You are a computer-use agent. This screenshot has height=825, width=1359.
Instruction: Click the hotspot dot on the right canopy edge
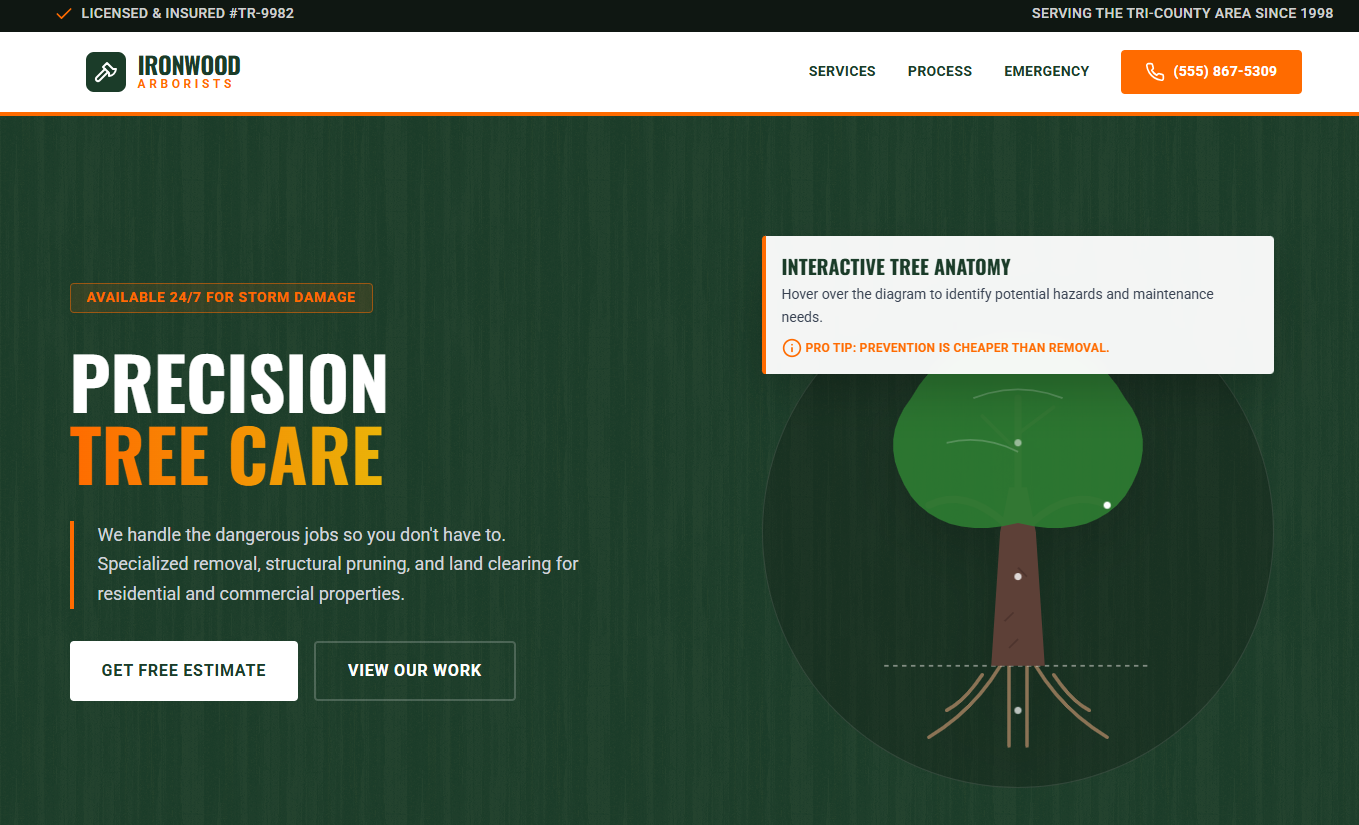point(1107,505)
